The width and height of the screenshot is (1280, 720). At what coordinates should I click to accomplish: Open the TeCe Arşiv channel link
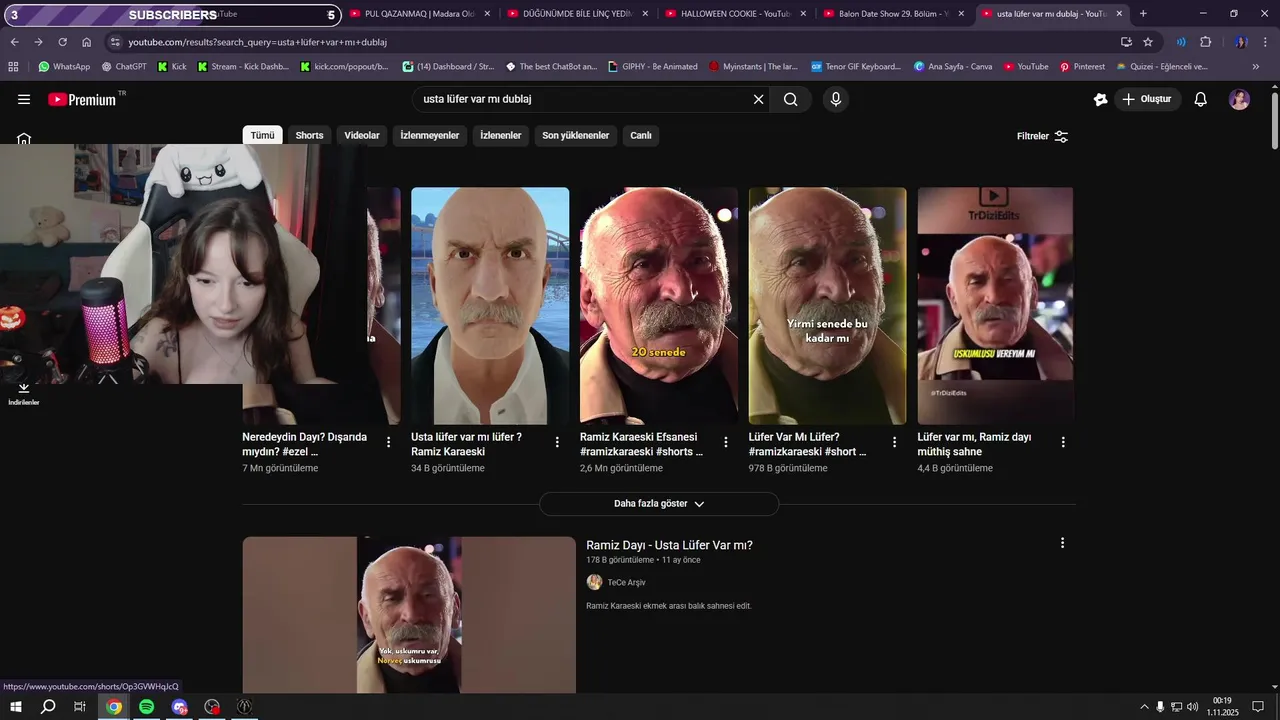[x=626, y=583]
